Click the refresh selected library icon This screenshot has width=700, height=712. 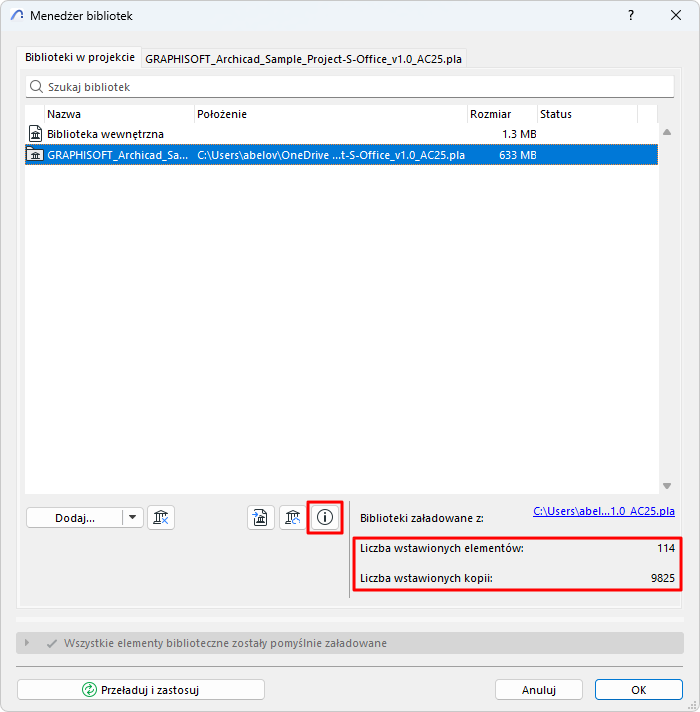(x=292, y=517)
